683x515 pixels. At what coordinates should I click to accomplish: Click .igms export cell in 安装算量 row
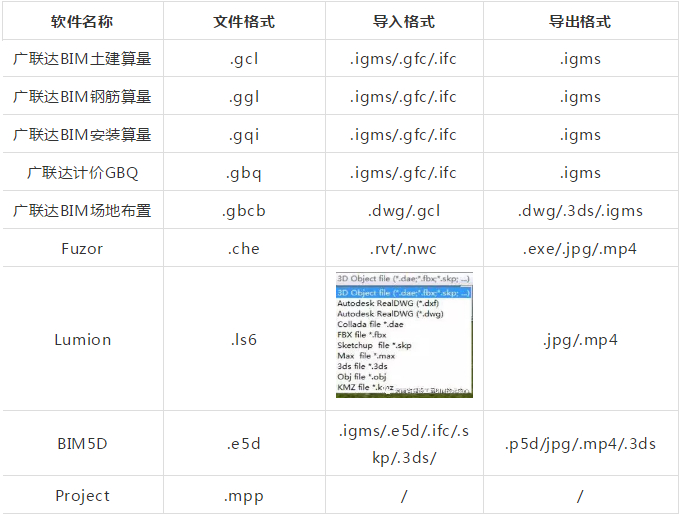point(580,135)
